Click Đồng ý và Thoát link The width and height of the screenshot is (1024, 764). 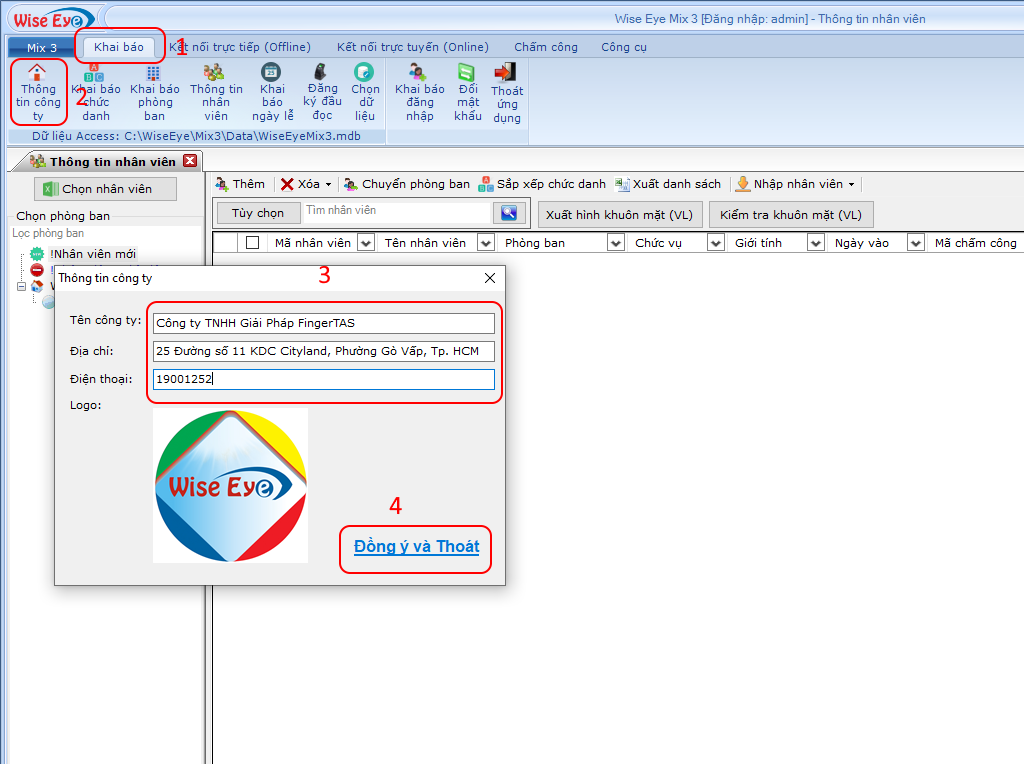pyautogui.click(x=416, y=547)
